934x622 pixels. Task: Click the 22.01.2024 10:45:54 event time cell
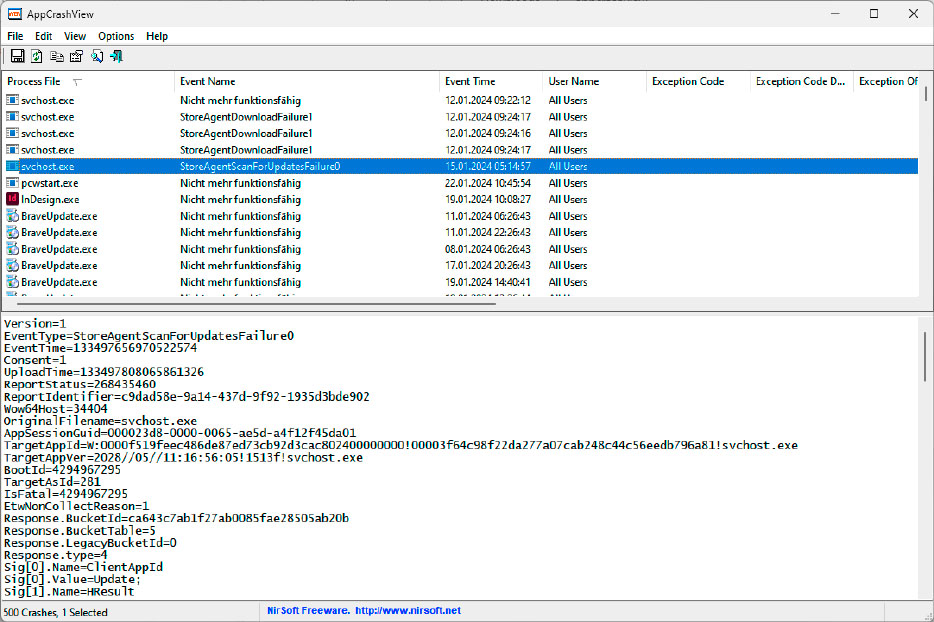click(x=488, y=183)
